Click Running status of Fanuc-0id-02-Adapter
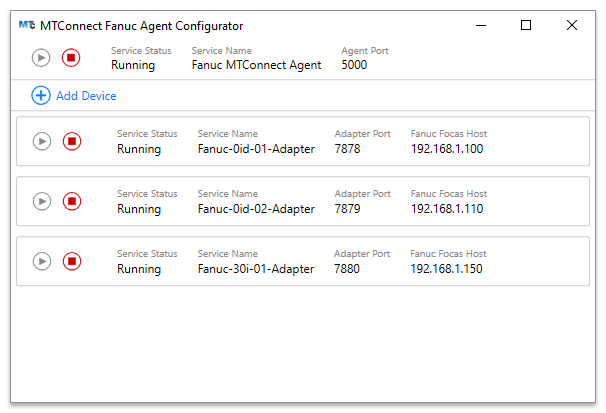The height and width of the screenshot is (413, 606). click(139, 209)
